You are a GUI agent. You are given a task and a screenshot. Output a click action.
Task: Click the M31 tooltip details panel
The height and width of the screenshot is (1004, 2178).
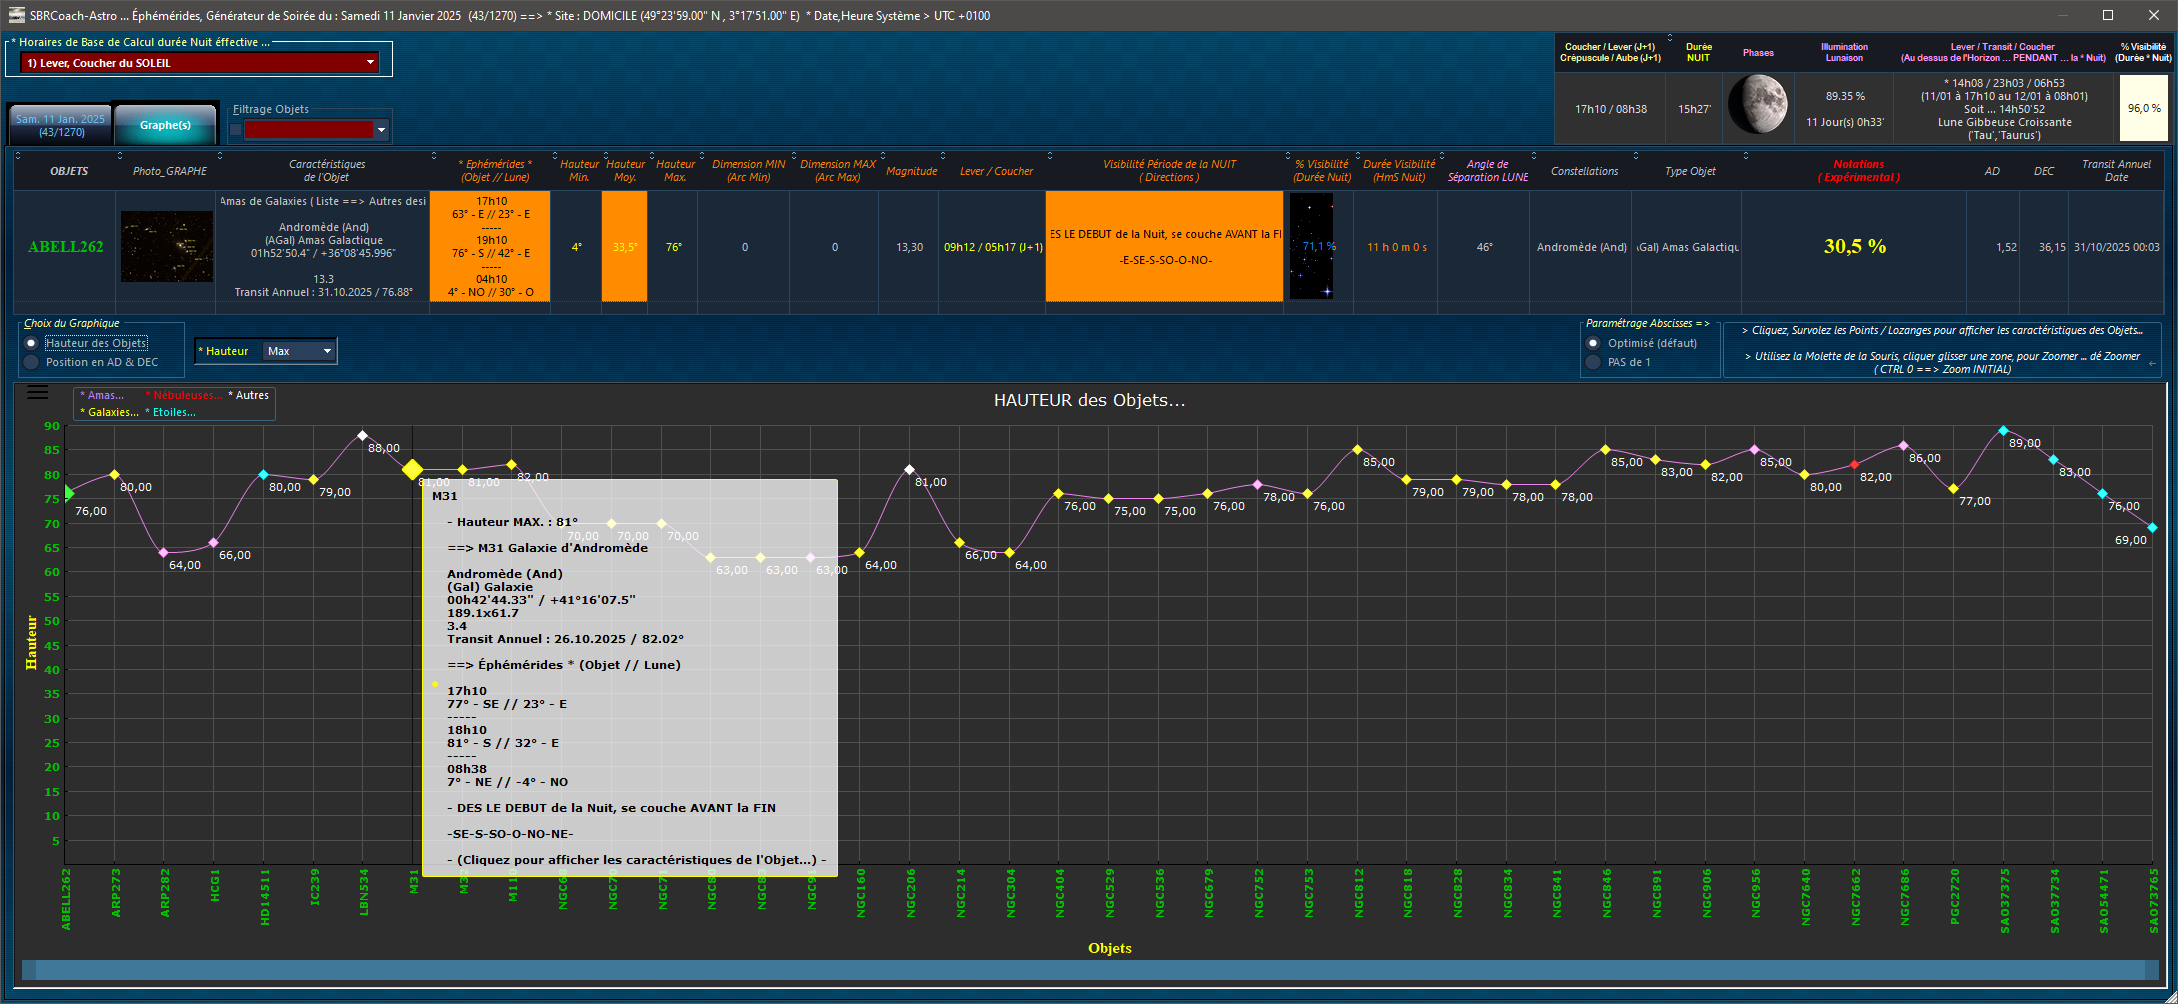click(630, 678)
